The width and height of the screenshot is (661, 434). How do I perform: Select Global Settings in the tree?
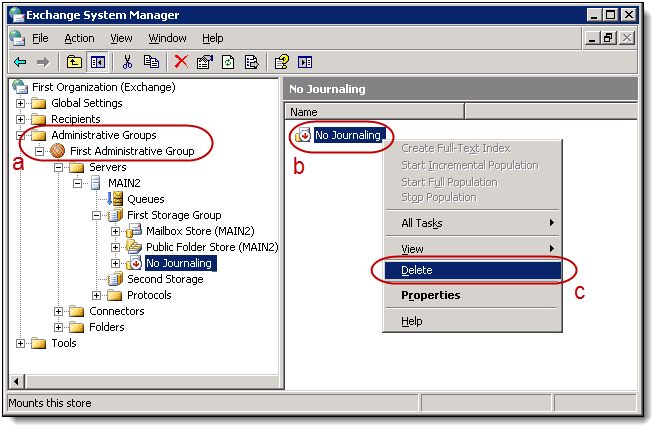(87, 103)
